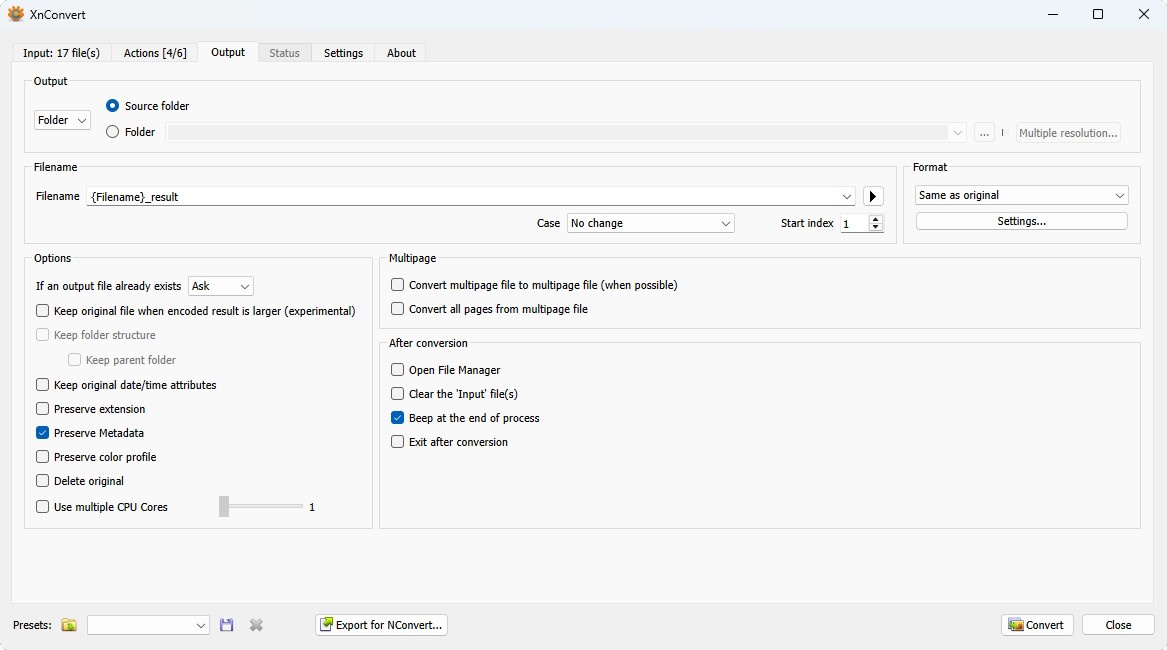Open the presets folder icon
Viewport: 1167px width, 650px height.
69,625
